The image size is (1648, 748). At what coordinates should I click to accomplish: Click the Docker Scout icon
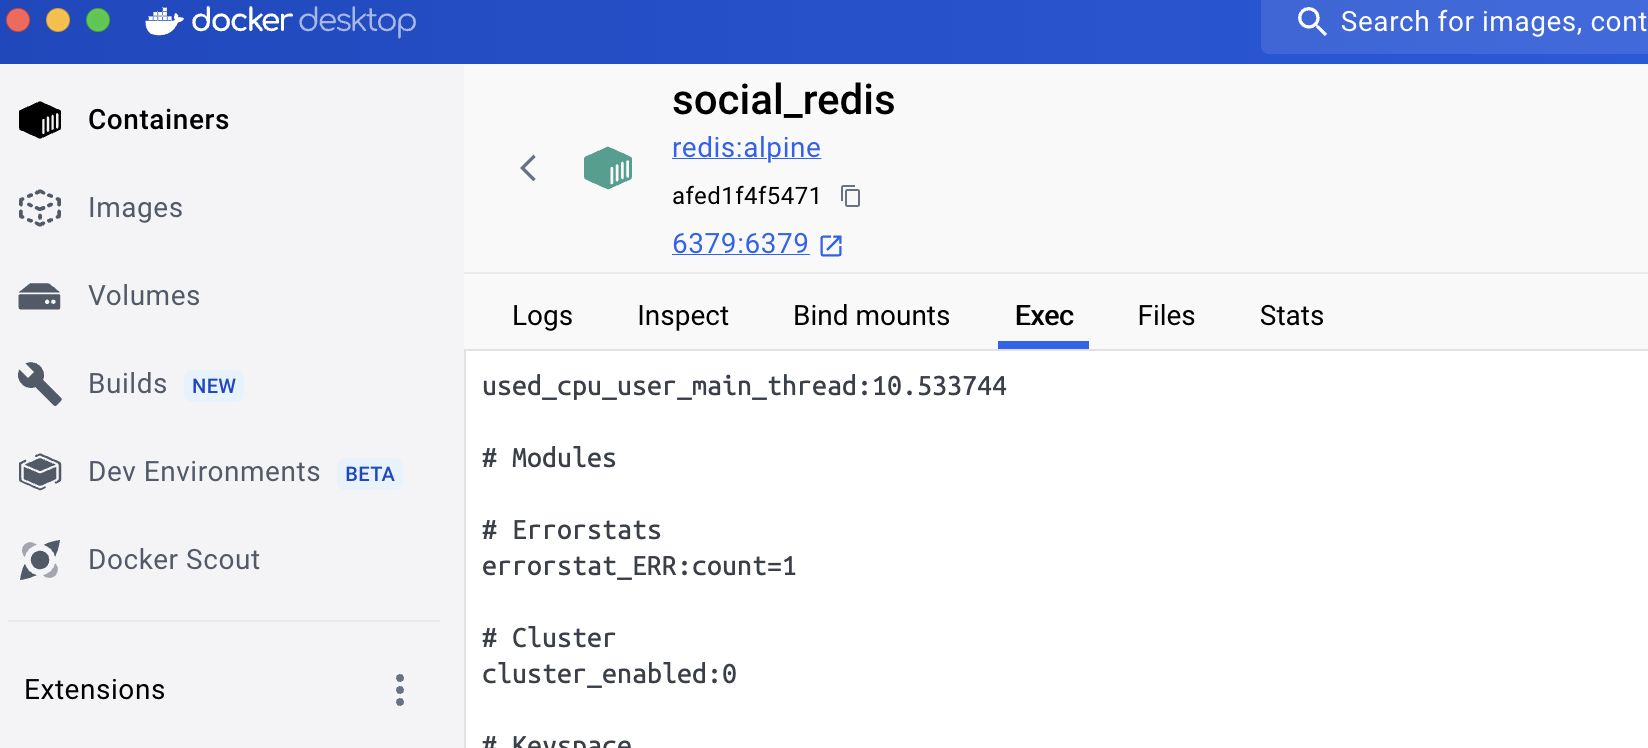click(x=40, y=560)
